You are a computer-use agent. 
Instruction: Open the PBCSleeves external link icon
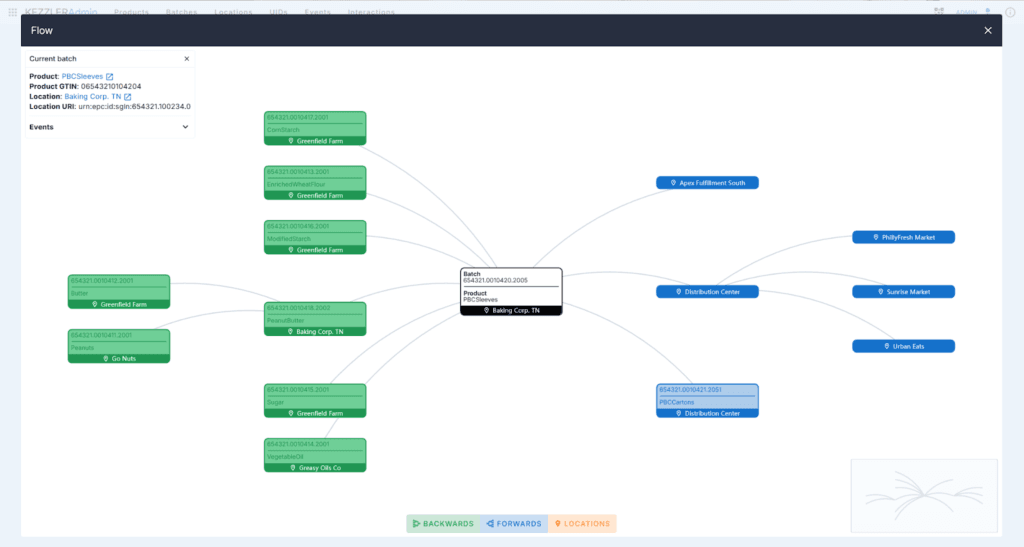[110, 76]
